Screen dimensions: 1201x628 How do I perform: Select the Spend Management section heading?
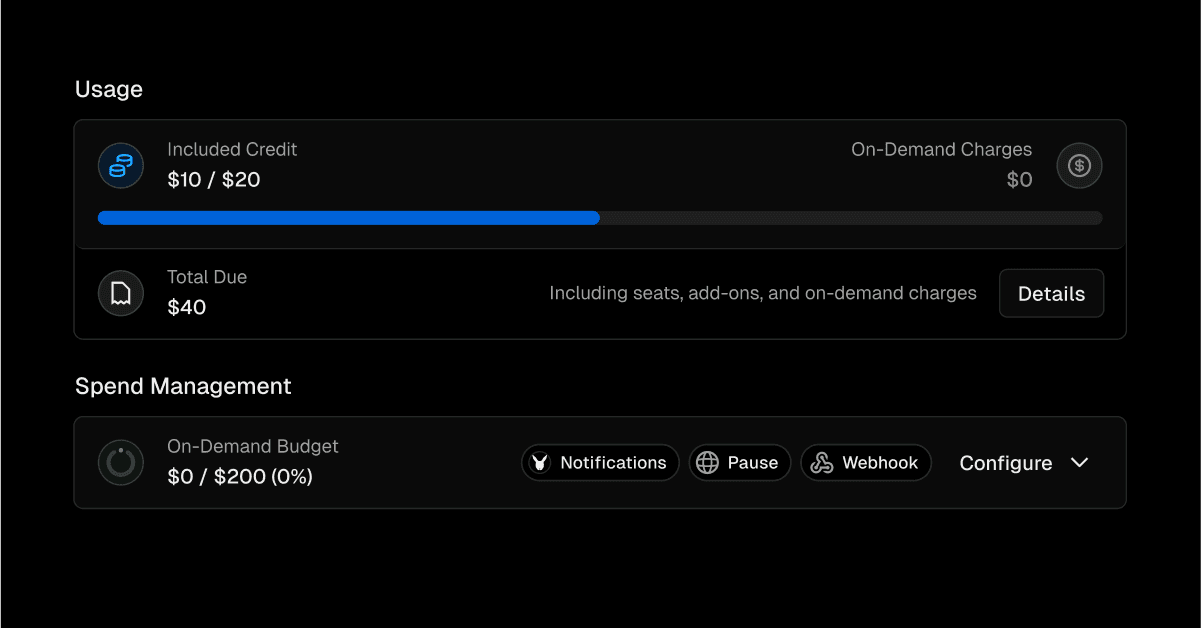click(183, 386)
